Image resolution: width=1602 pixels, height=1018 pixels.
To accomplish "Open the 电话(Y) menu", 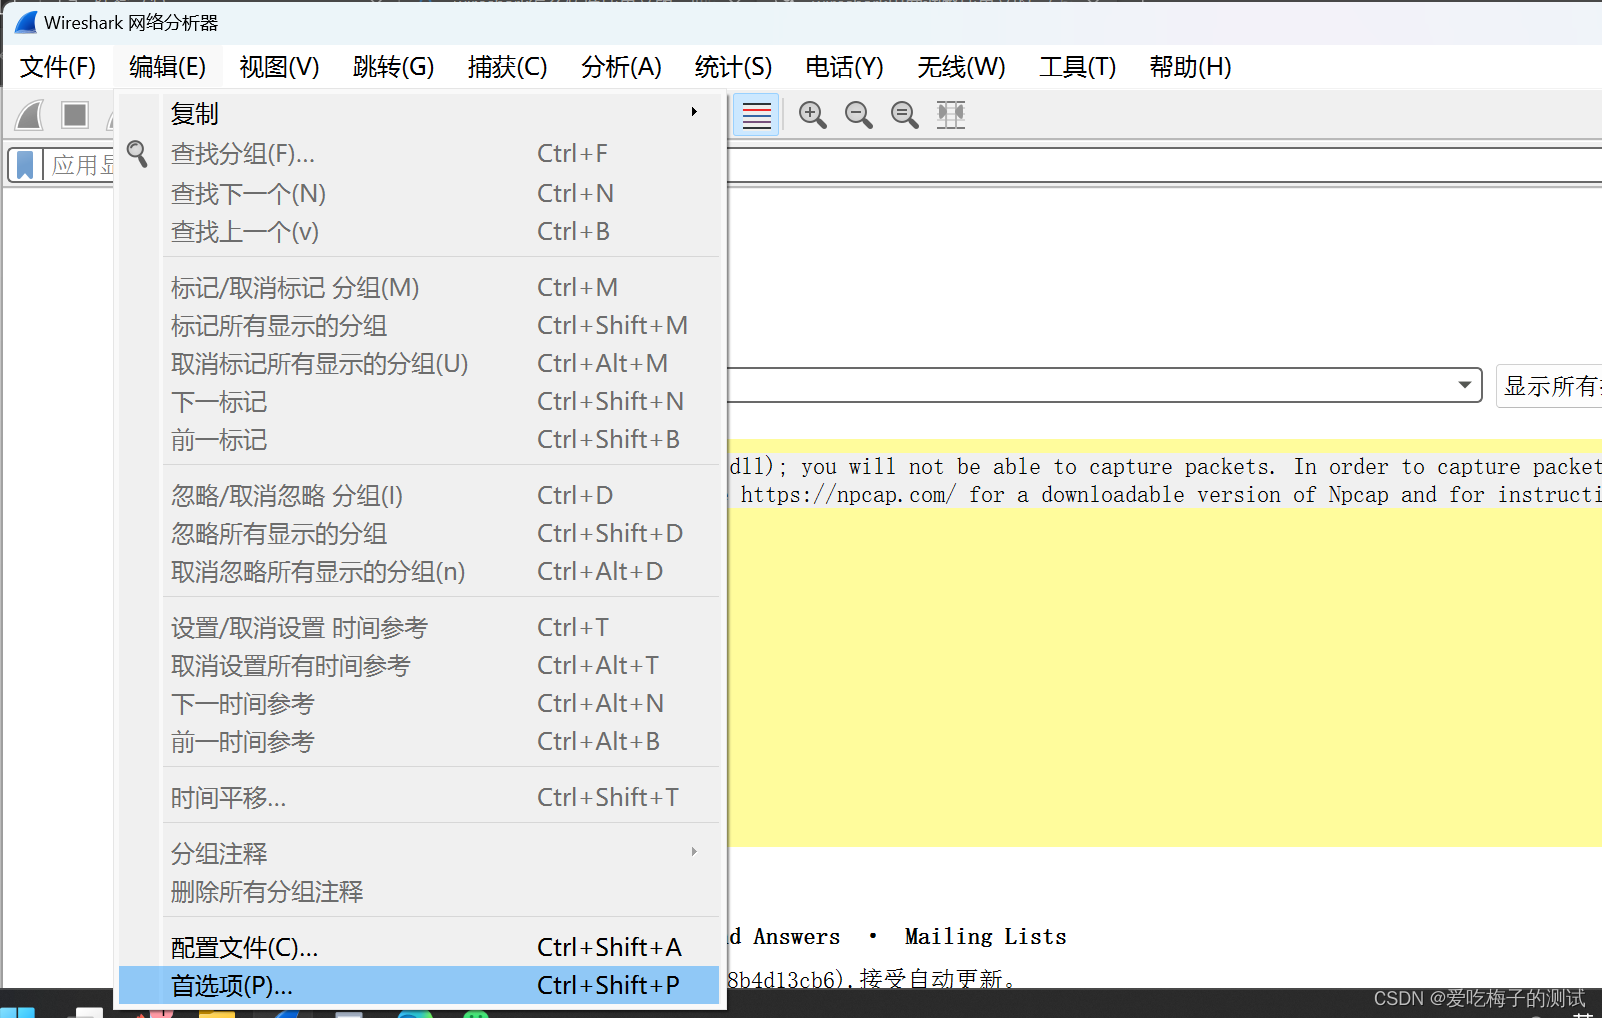I will [844, 67].
